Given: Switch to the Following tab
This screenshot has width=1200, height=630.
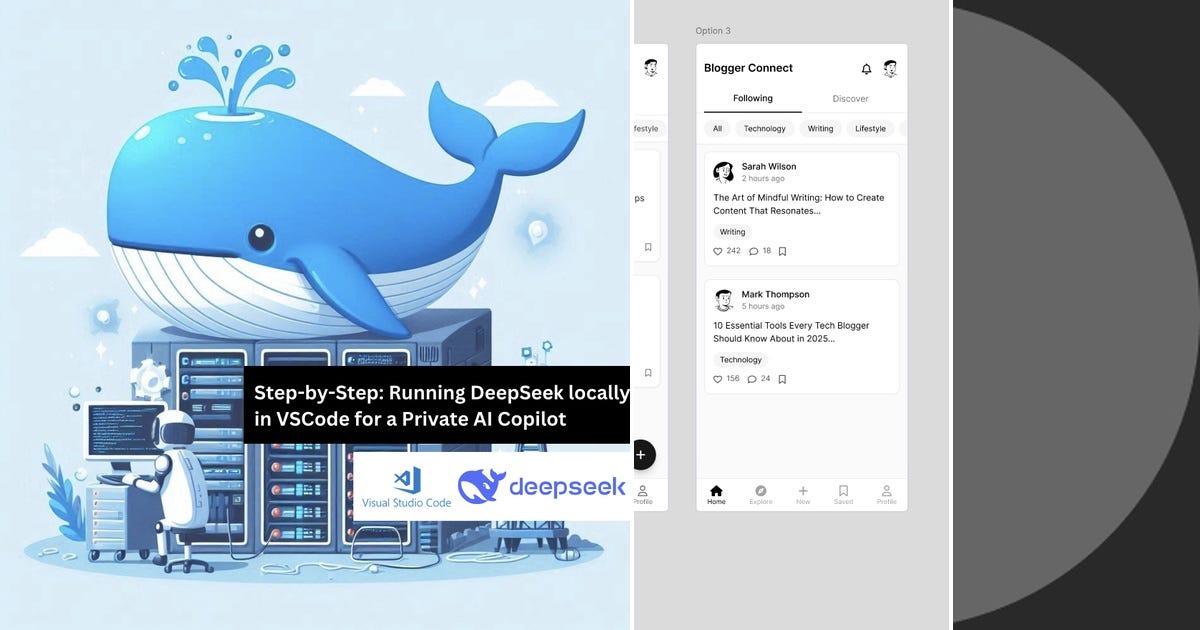Looking at the screenshot, I should tap(753, 98).
